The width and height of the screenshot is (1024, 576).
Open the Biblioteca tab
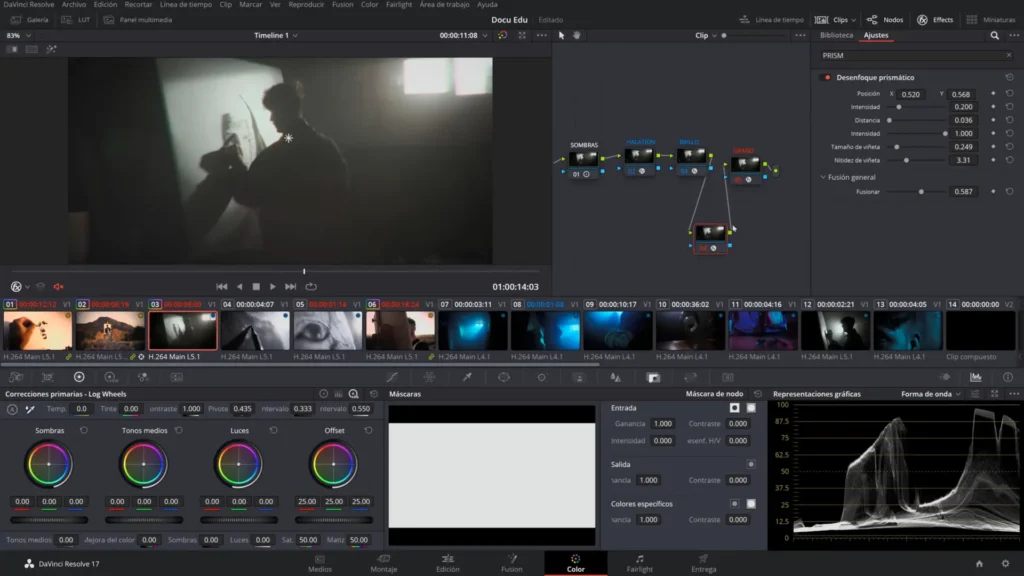click(x=836, y=35)
